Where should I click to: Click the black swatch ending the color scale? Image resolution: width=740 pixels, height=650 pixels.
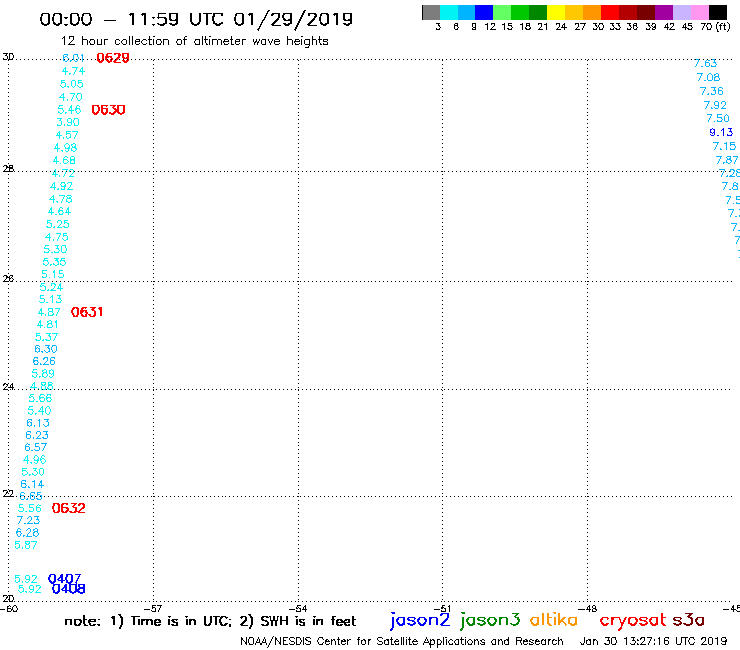click(718, 12)
